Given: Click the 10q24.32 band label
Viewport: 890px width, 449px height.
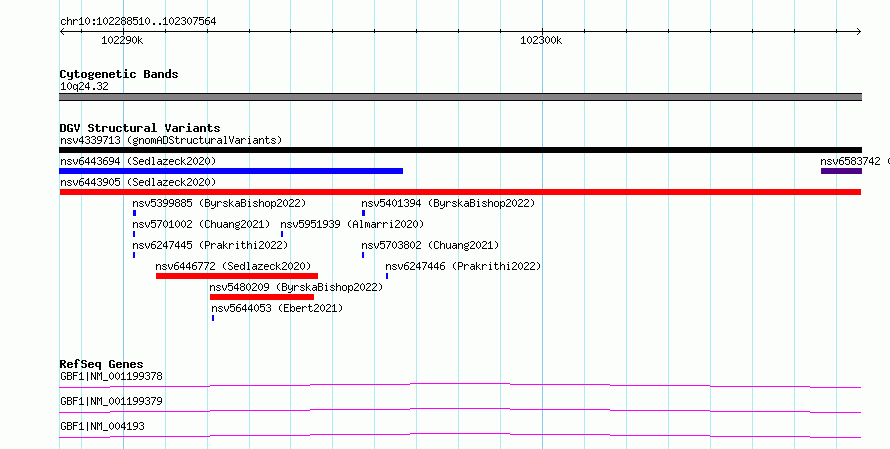Looking at the screenshot, I should (x=84, y=86).
